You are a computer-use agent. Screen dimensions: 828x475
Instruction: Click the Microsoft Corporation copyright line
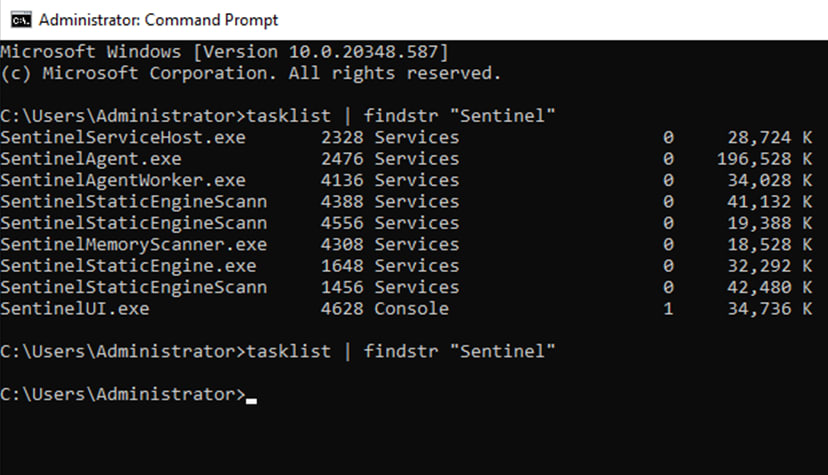pyautogui.click(x=251, y=73)
